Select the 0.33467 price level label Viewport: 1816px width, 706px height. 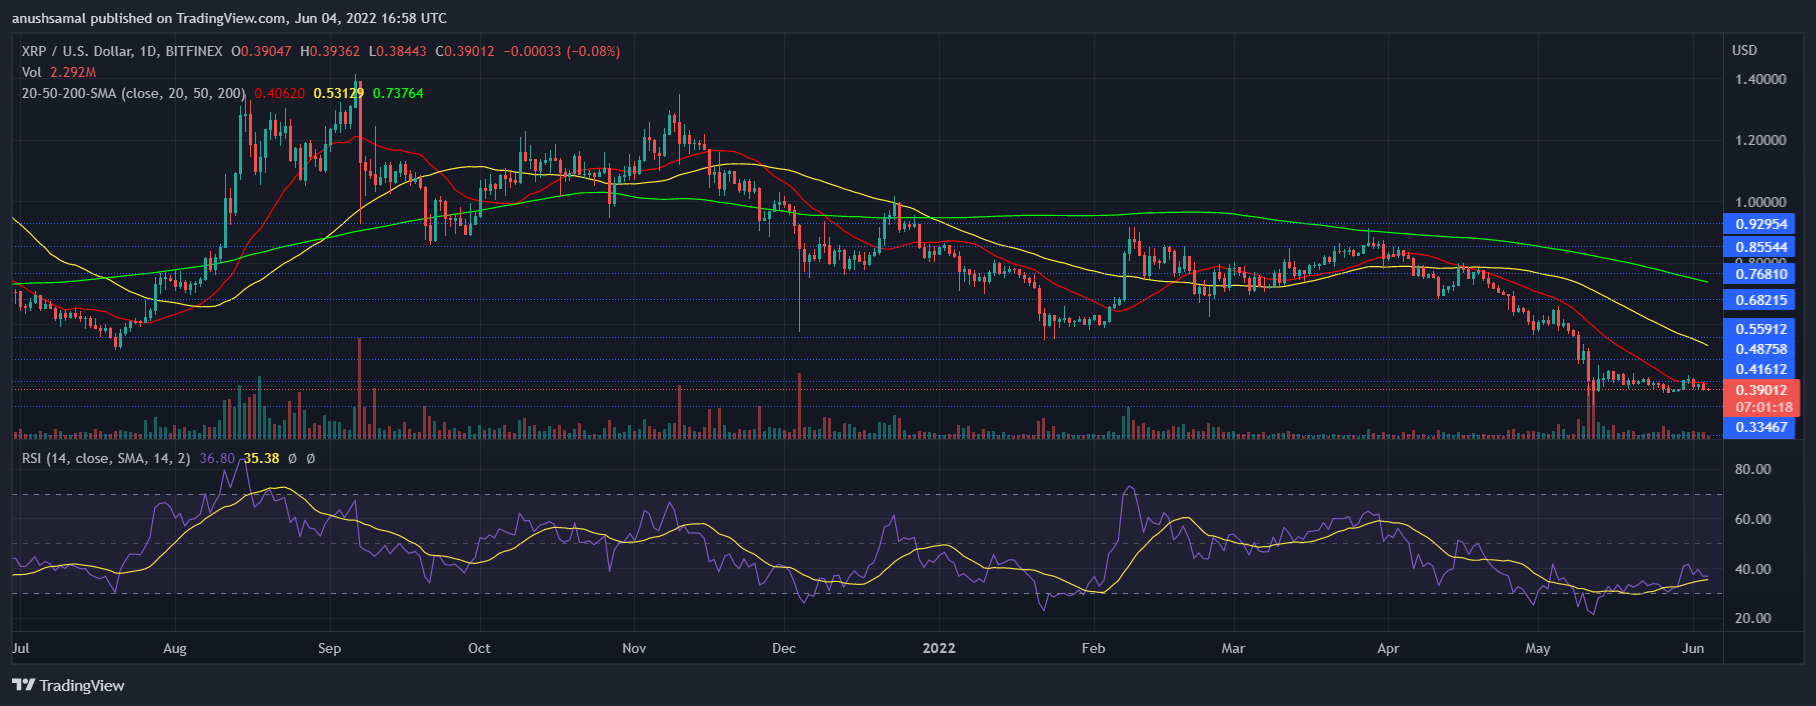[1761, 427]
